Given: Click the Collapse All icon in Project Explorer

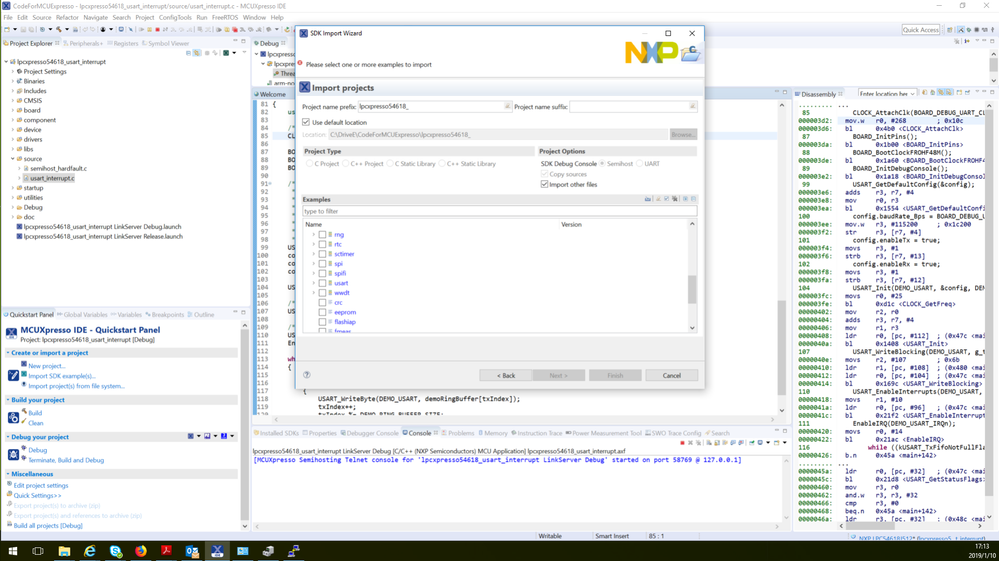Looking at the screenshot, I should (189, 53).
